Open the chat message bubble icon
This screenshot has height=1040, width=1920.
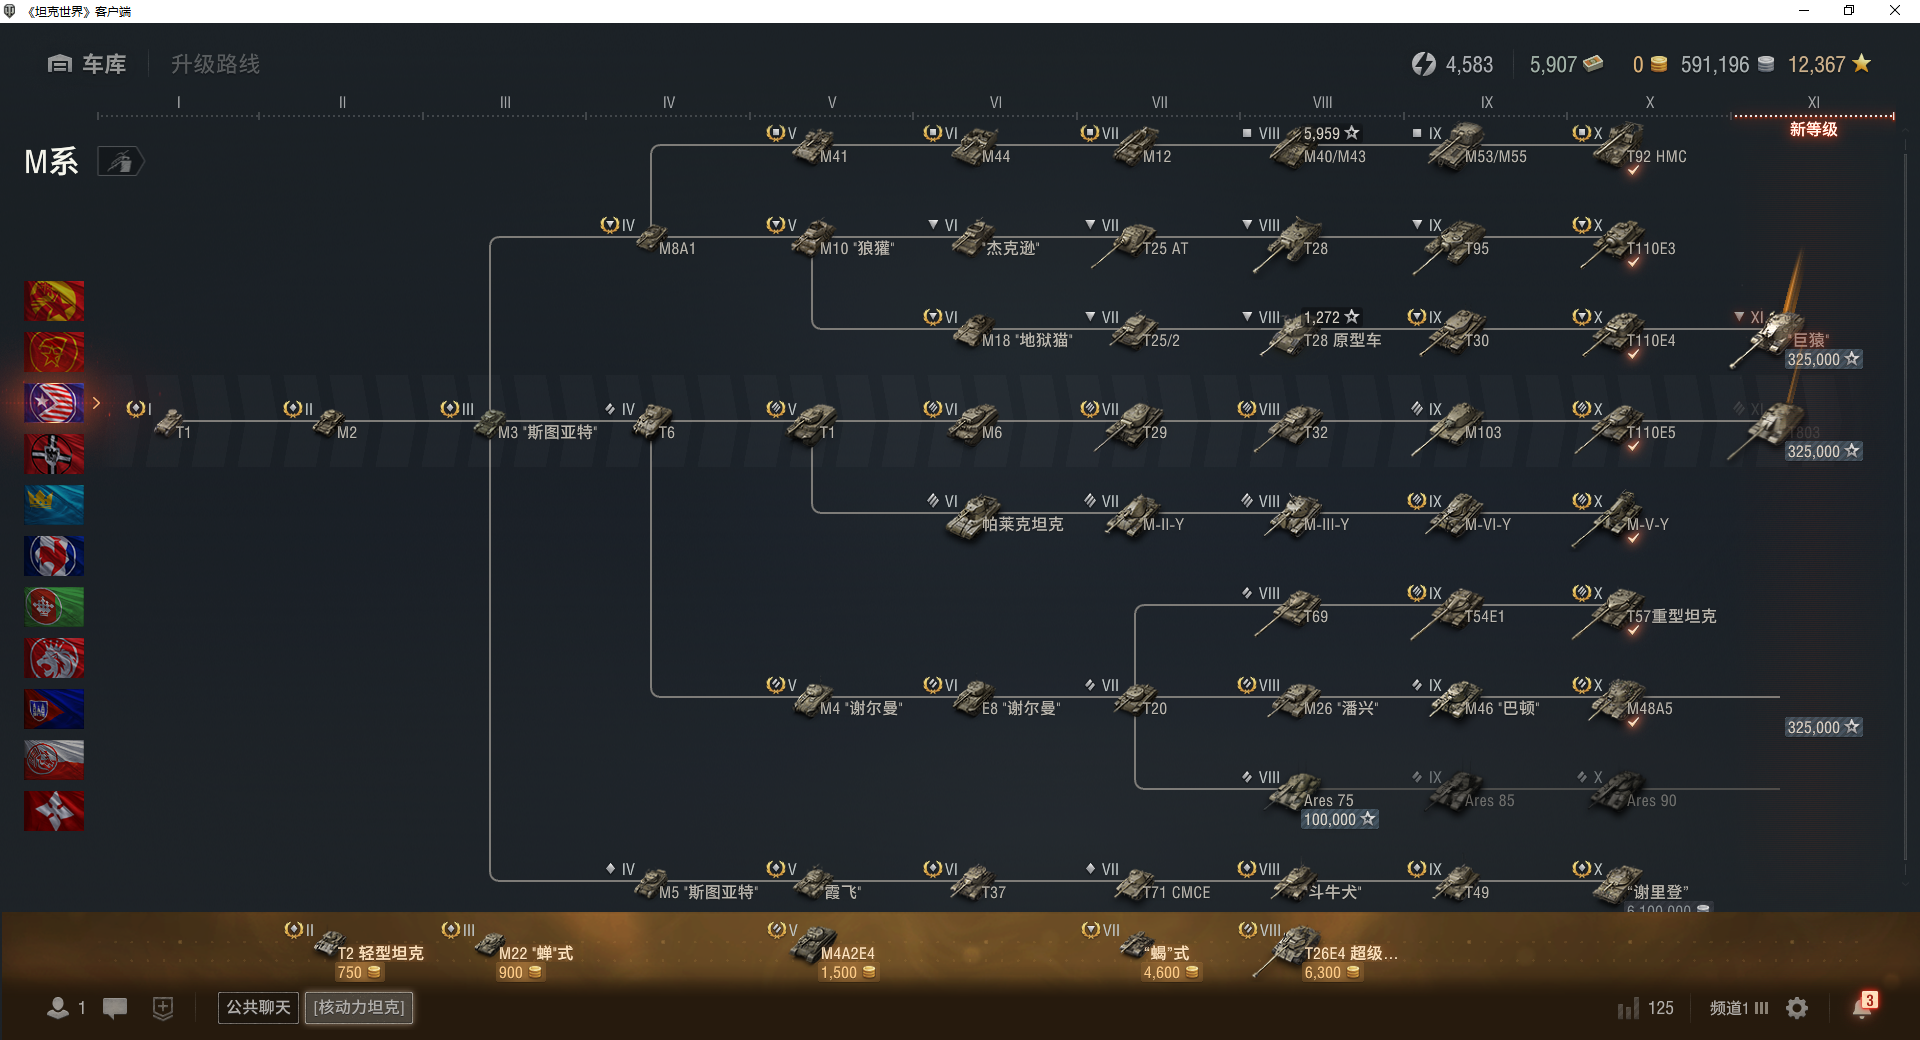(x=115, y=1008)
